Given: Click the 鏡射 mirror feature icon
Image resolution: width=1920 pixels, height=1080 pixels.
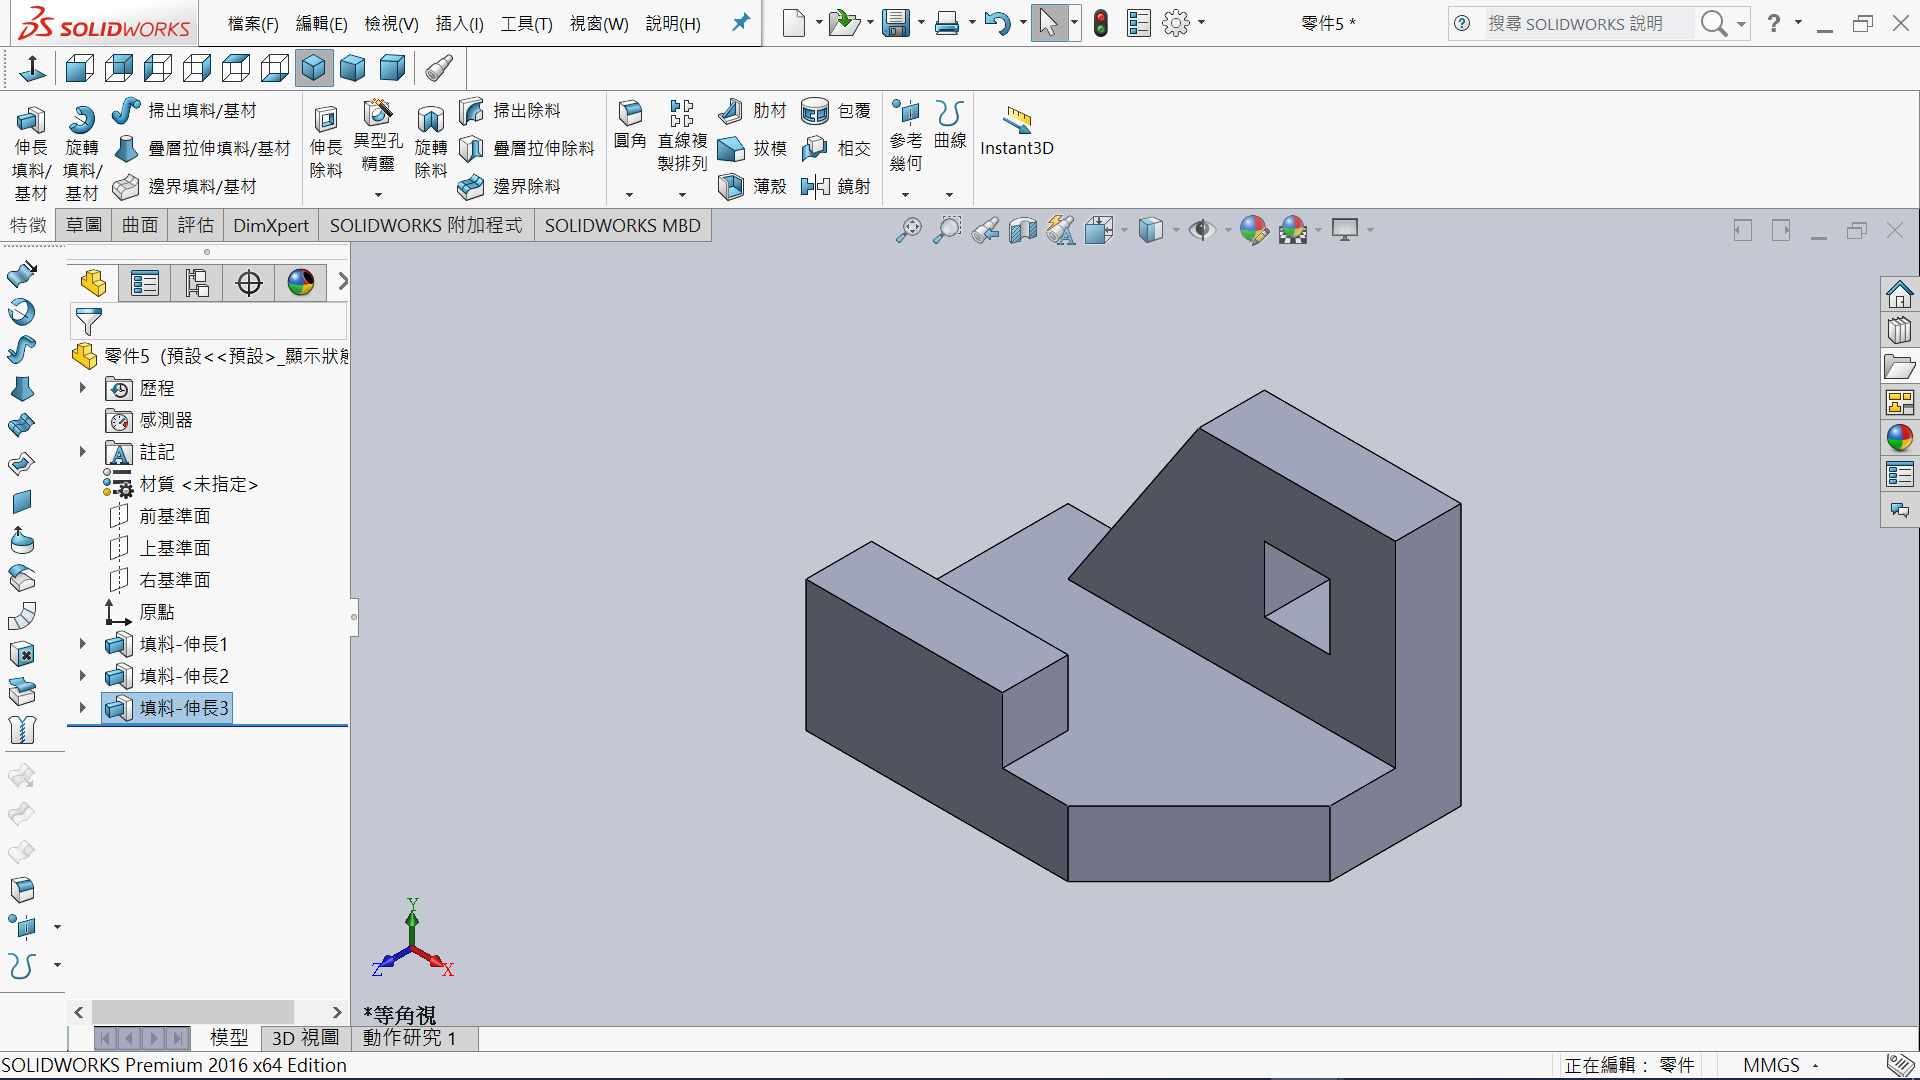Looking at the screenshot, I should coord(815,186).
